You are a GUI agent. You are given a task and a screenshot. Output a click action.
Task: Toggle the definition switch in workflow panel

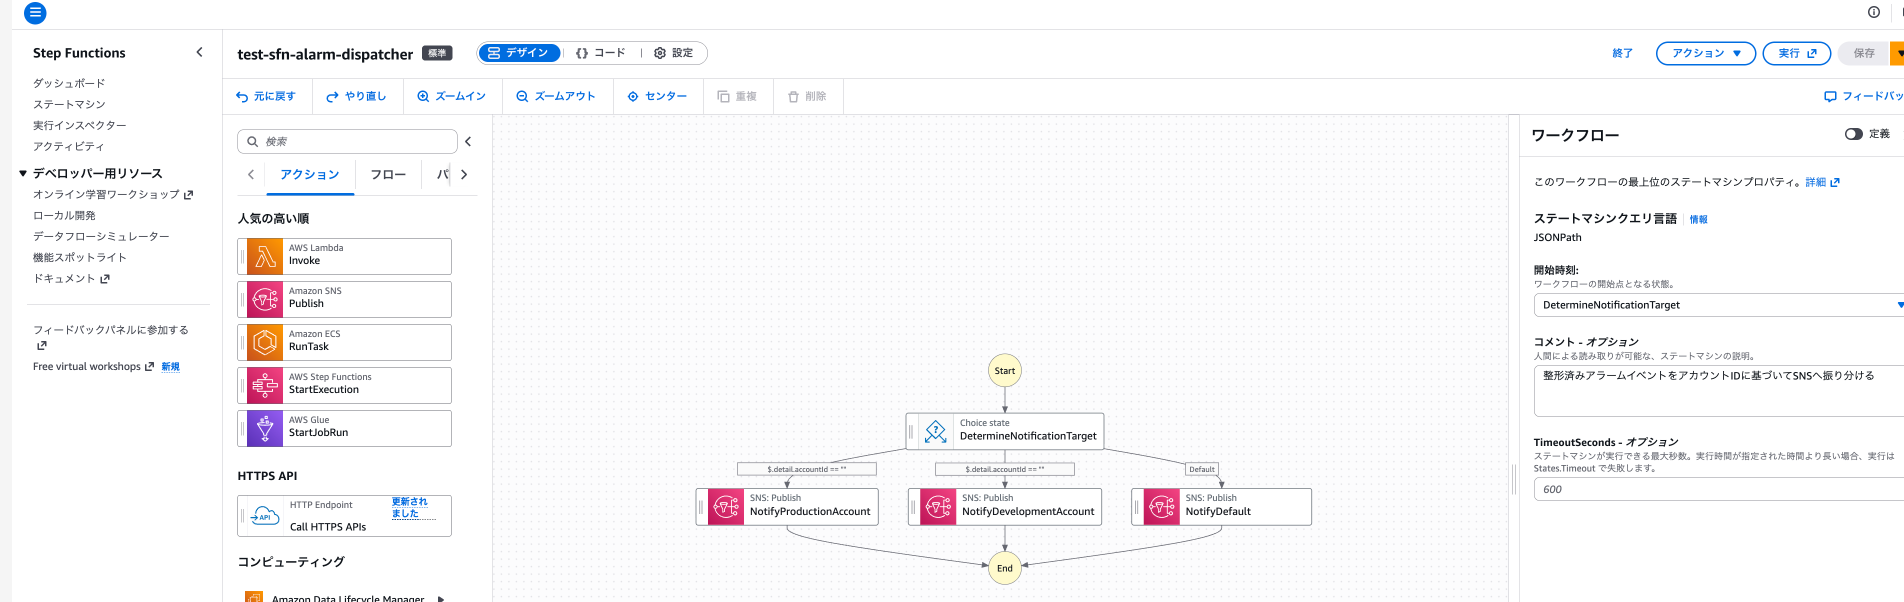coord(1853,134)
